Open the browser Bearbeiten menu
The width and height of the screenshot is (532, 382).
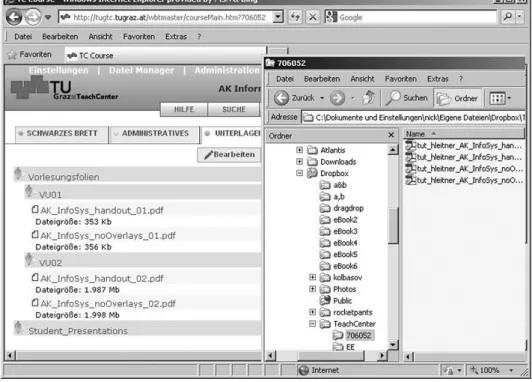[60, 36]
